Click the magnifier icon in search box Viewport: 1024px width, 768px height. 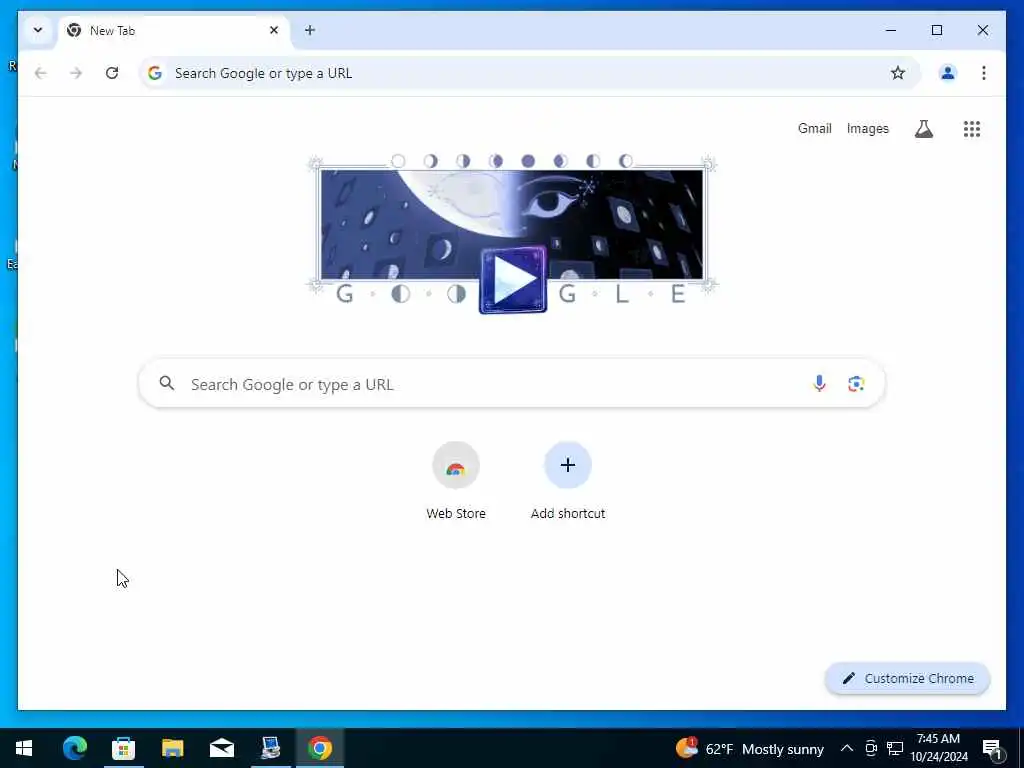167,383
